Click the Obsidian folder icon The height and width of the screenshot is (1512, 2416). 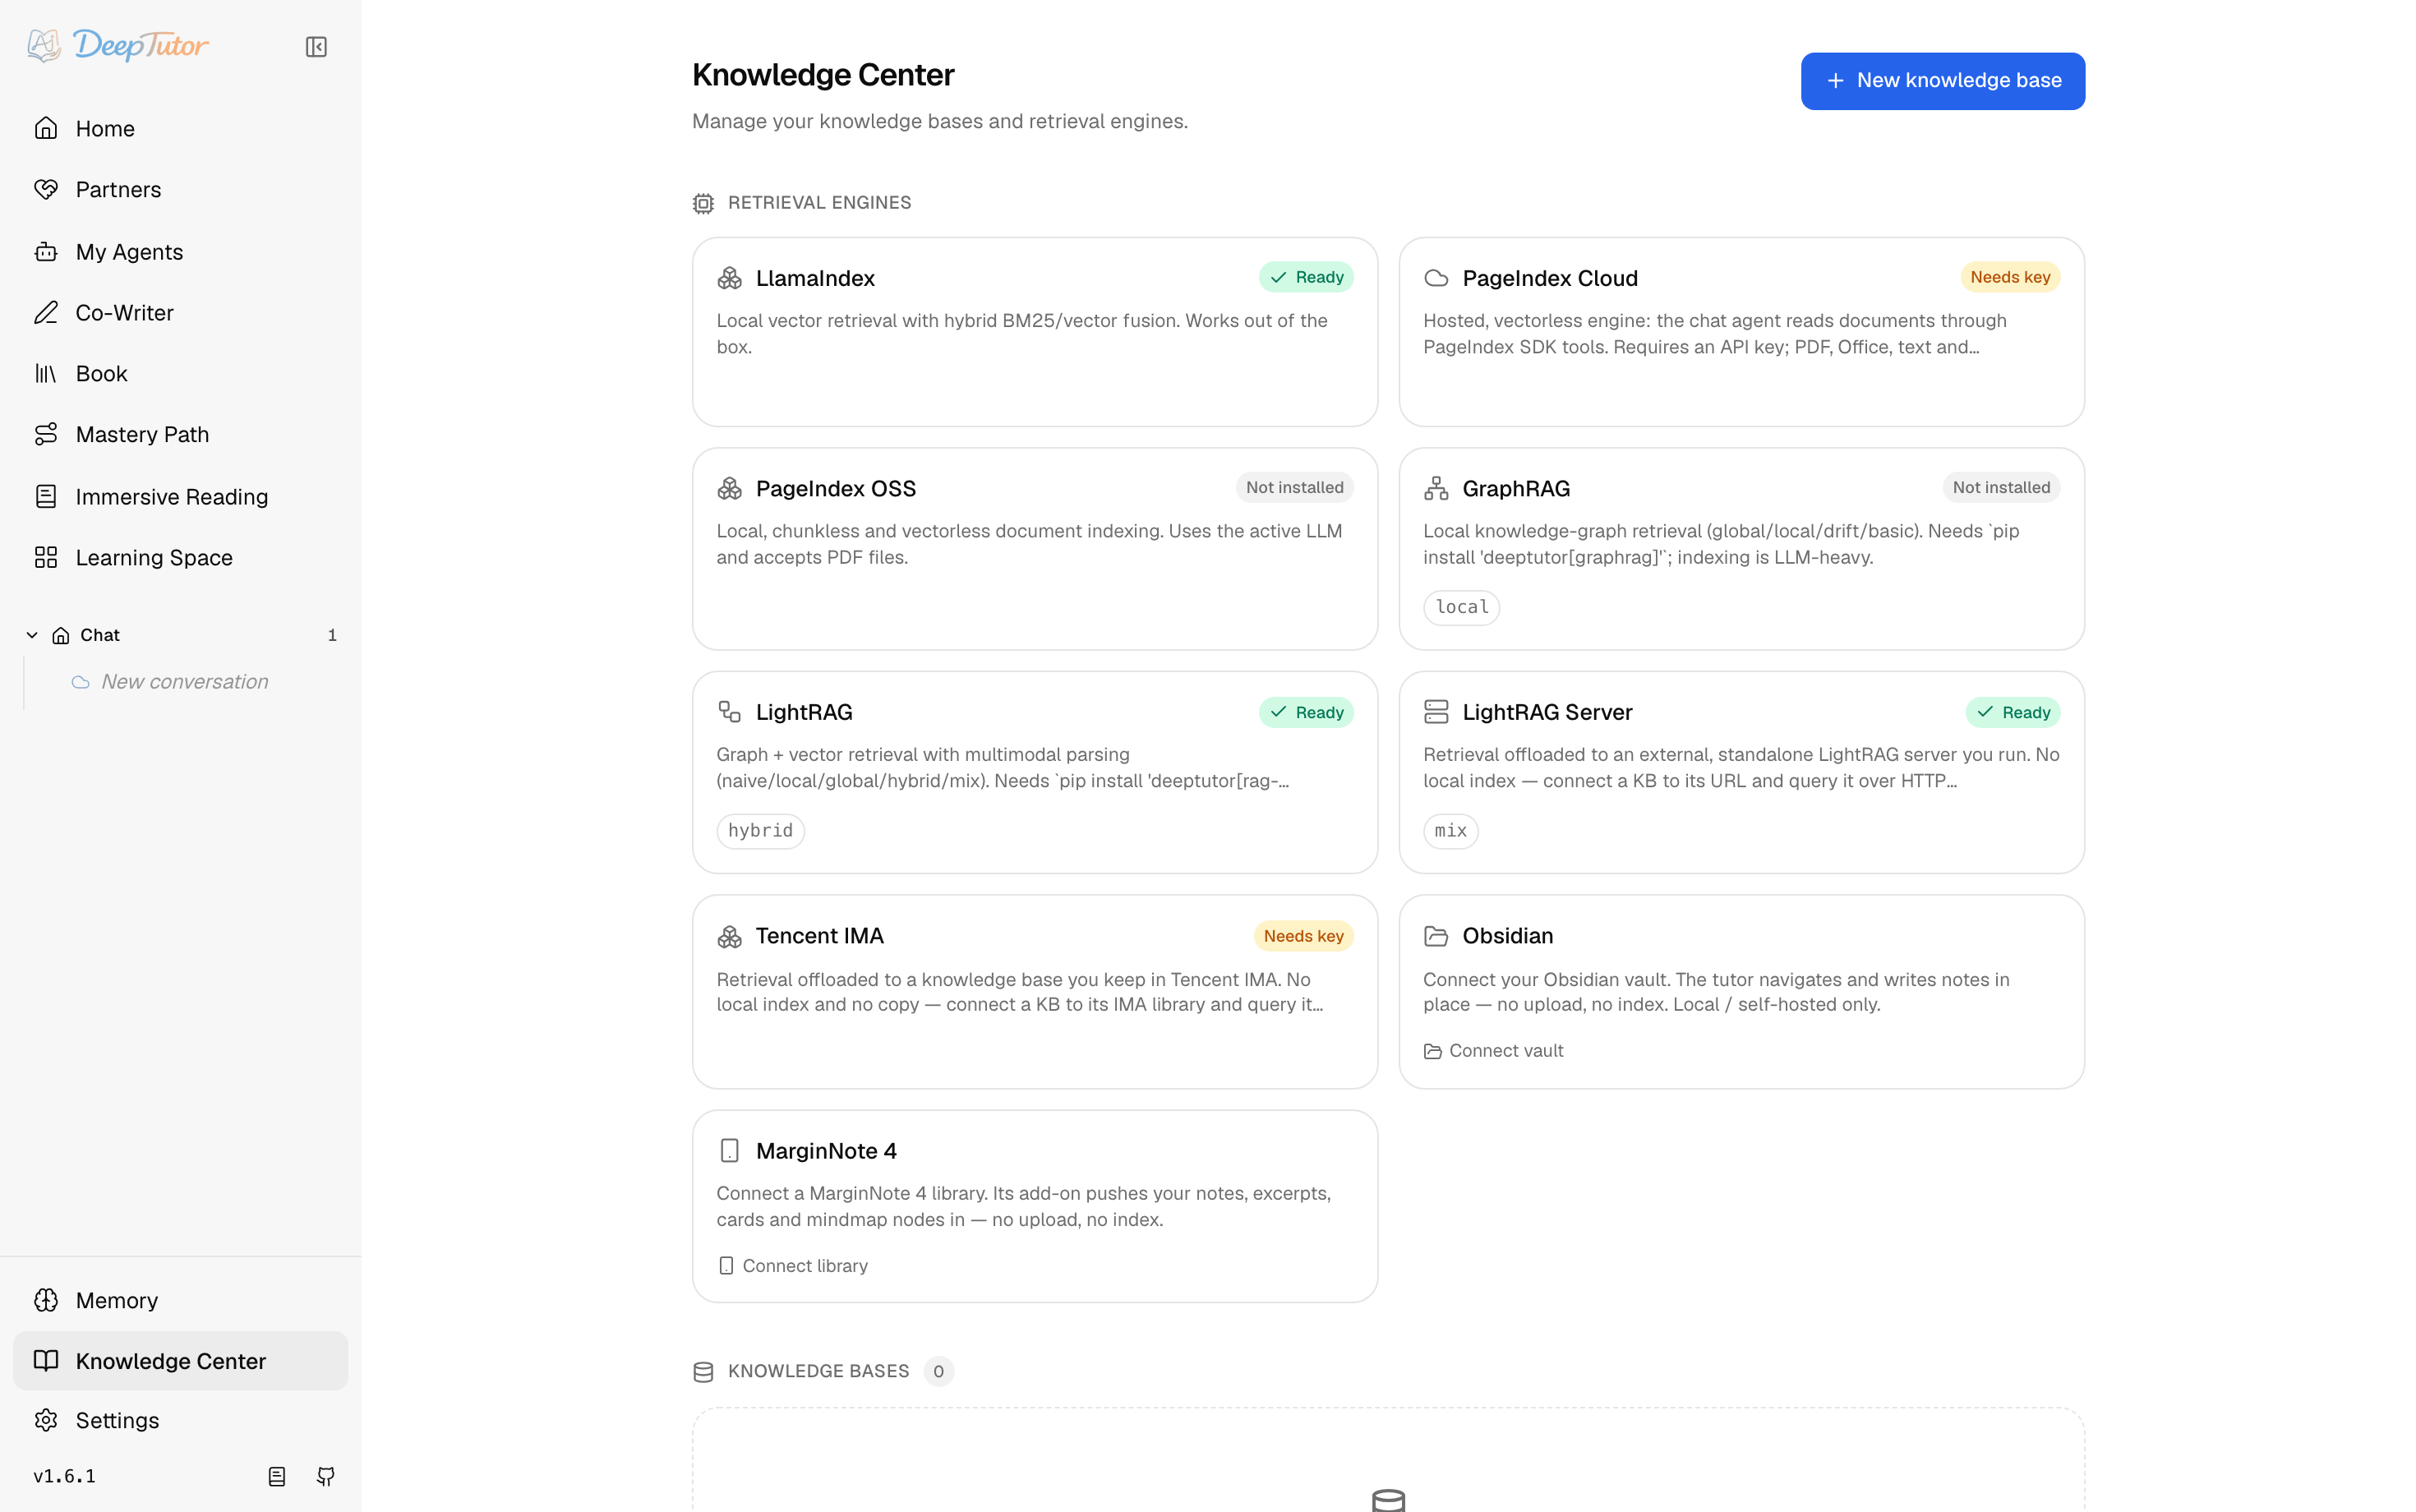pos(1436,936)
